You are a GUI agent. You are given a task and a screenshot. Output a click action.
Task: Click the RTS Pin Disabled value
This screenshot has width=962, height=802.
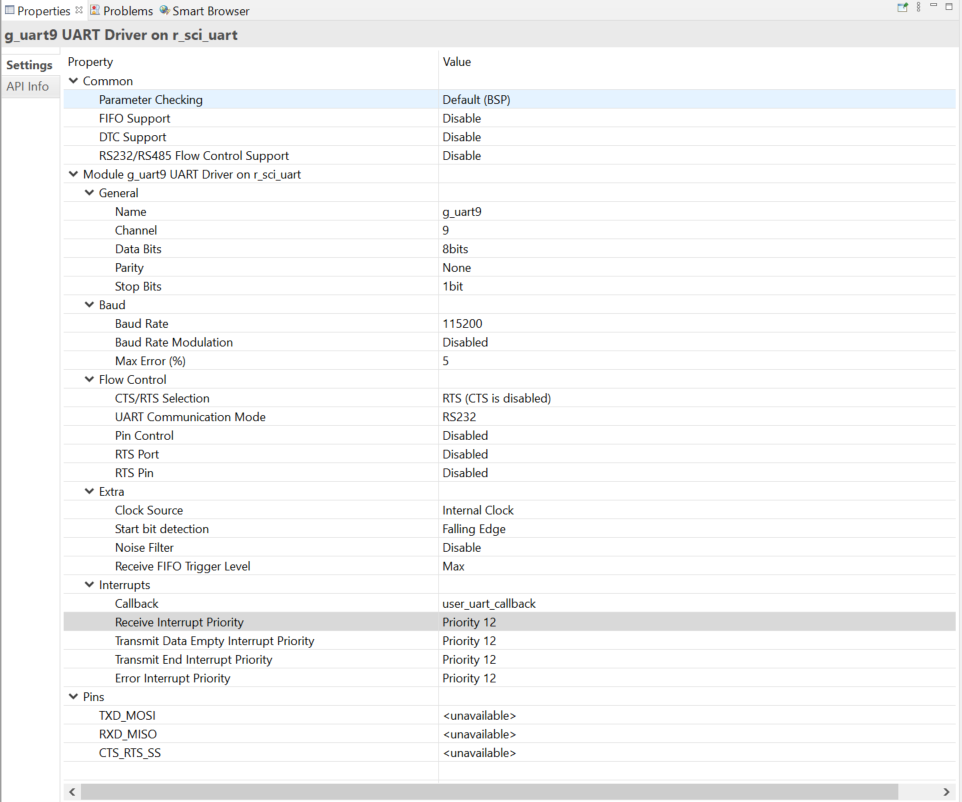click(x=465, y=473)
